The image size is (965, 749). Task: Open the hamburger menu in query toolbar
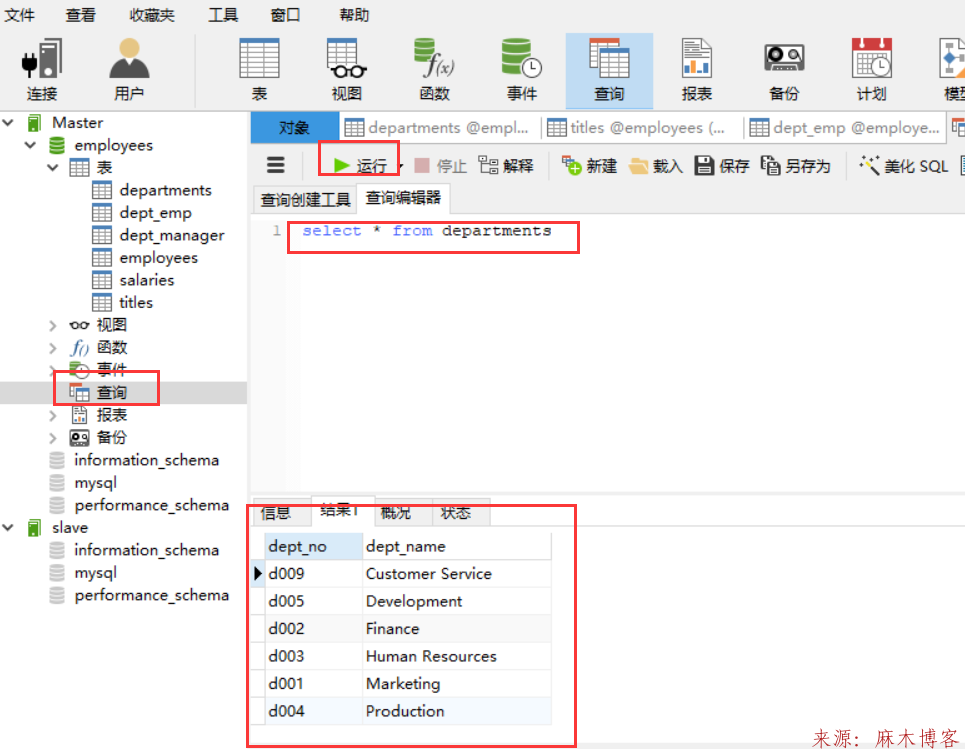coord(275,165)
